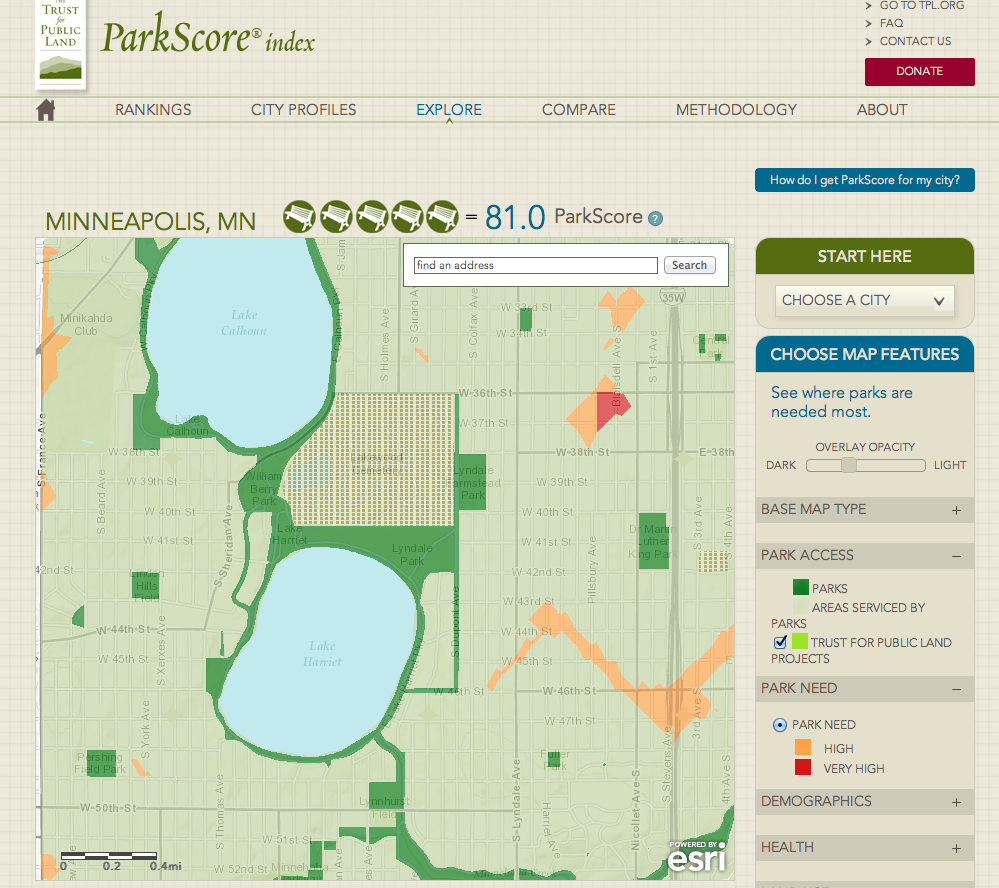Click the Trust for Public Land logo
Screen dimensions: 999x888
click(x=61, y=43)
